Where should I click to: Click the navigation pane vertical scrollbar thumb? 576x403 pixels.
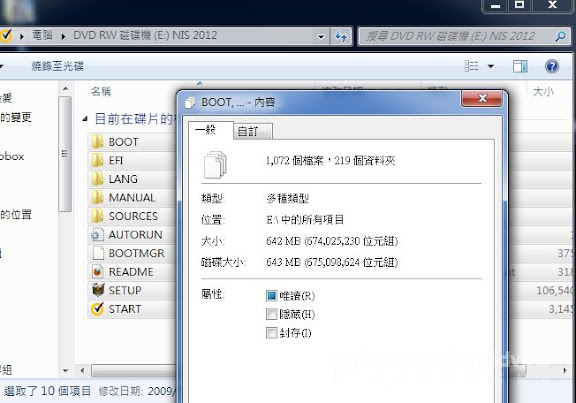tap(65, 154)
